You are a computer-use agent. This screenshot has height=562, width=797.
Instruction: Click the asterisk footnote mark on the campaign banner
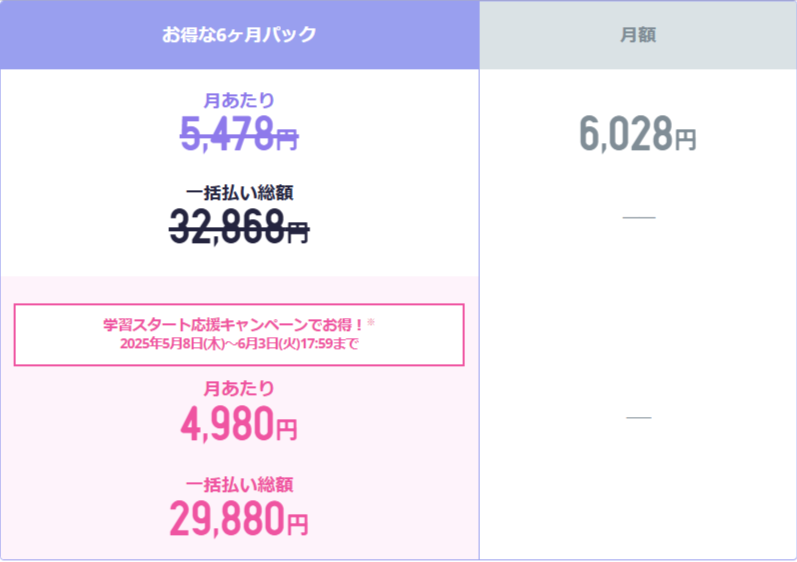(371, 322)
